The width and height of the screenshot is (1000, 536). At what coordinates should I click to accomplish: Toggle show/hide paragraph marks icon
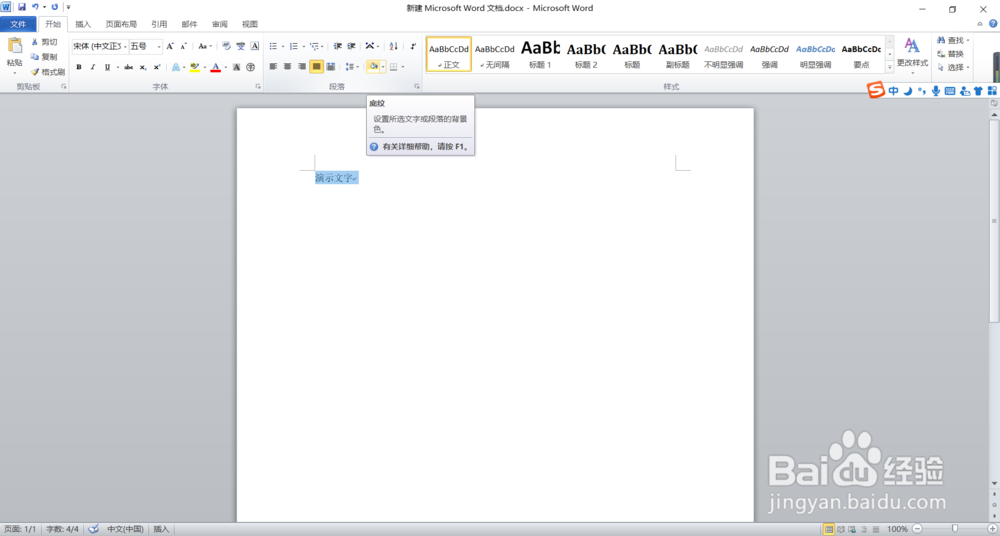tap(413, 46)
